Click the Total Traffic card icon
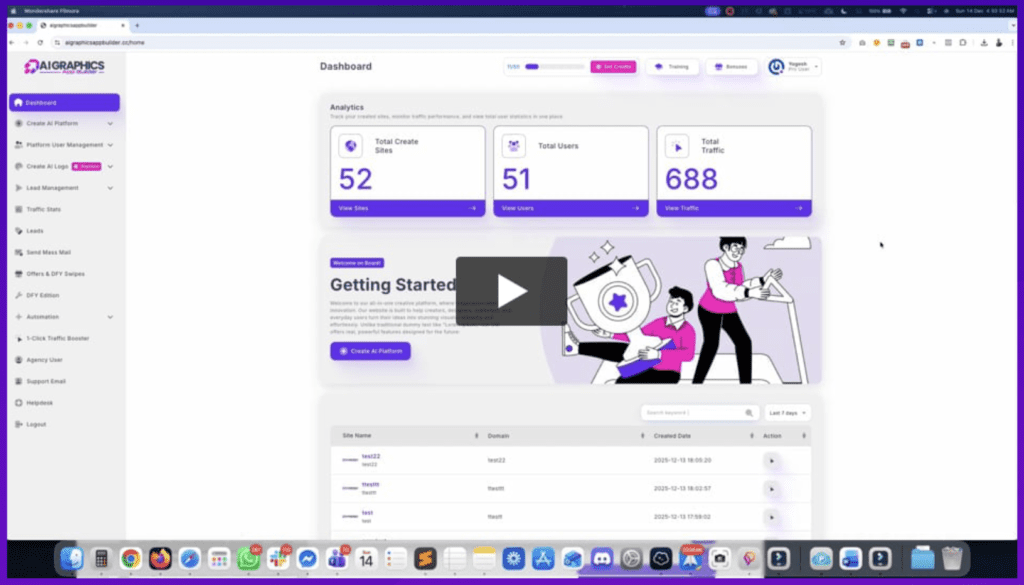The height and width of the screenshot is (585, 1024). [677, 146]
